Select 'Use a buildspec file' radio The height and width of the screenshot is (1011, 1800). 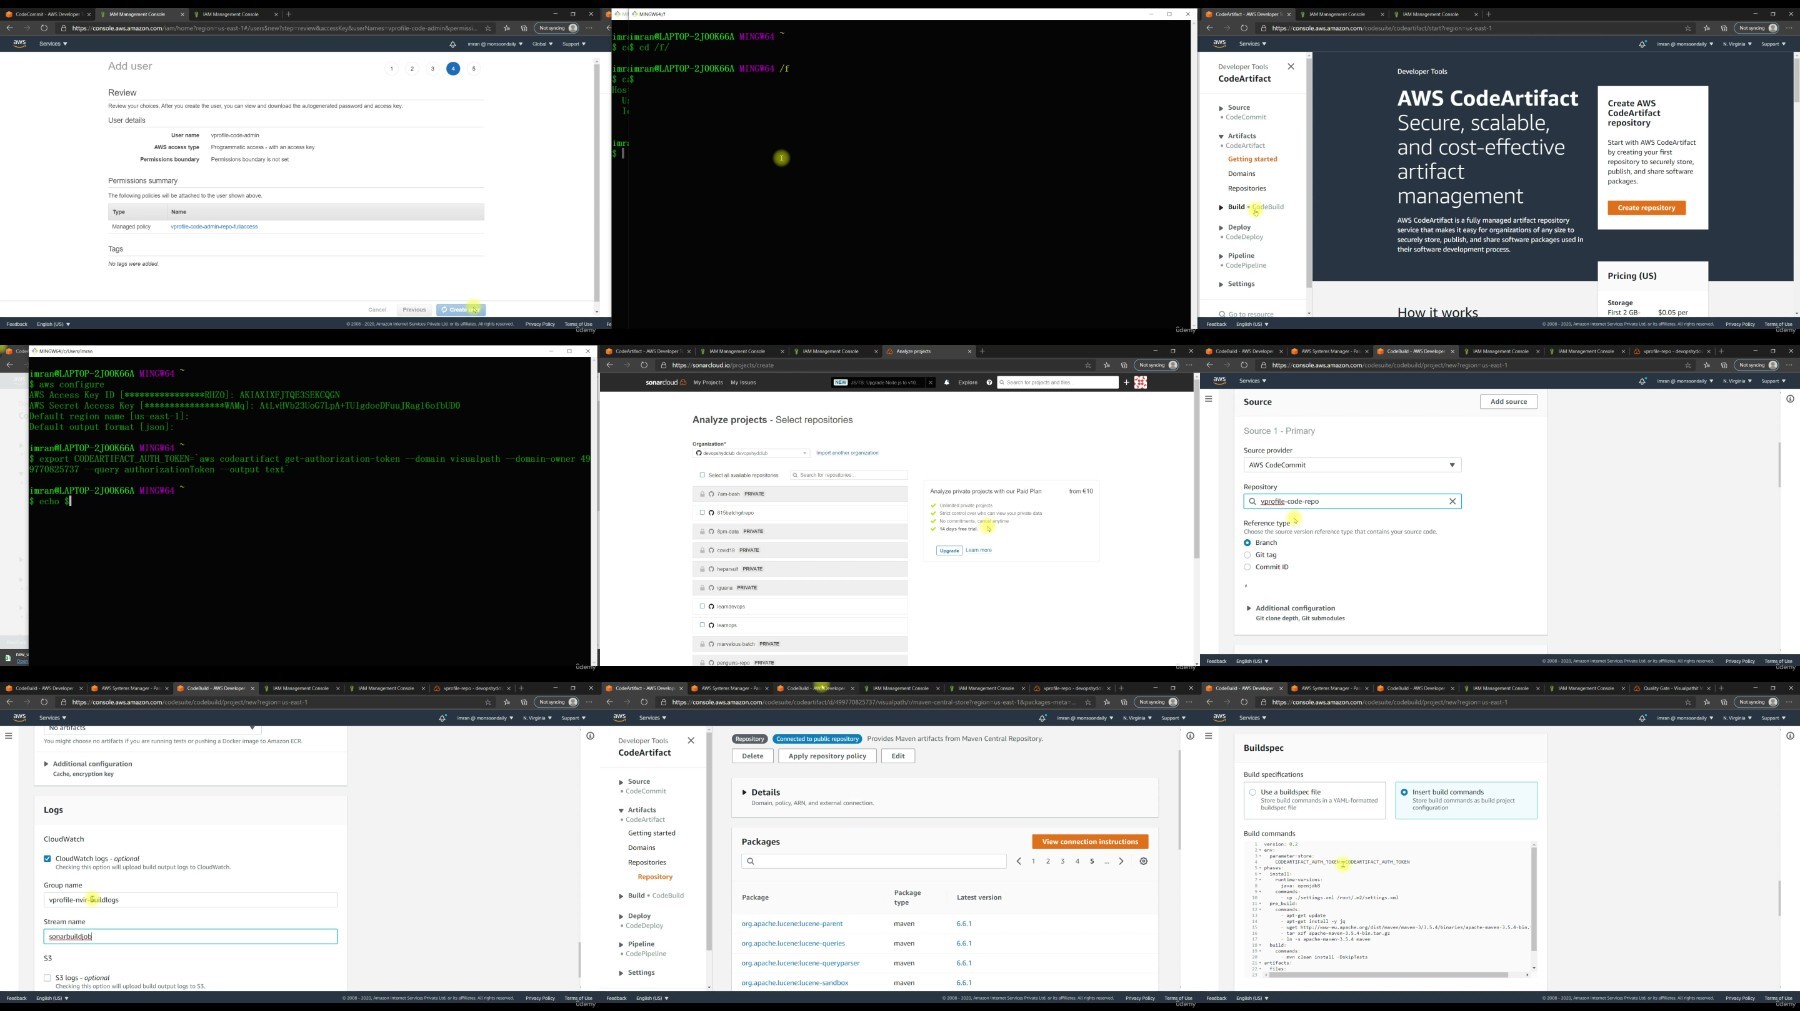(1252, 792)
